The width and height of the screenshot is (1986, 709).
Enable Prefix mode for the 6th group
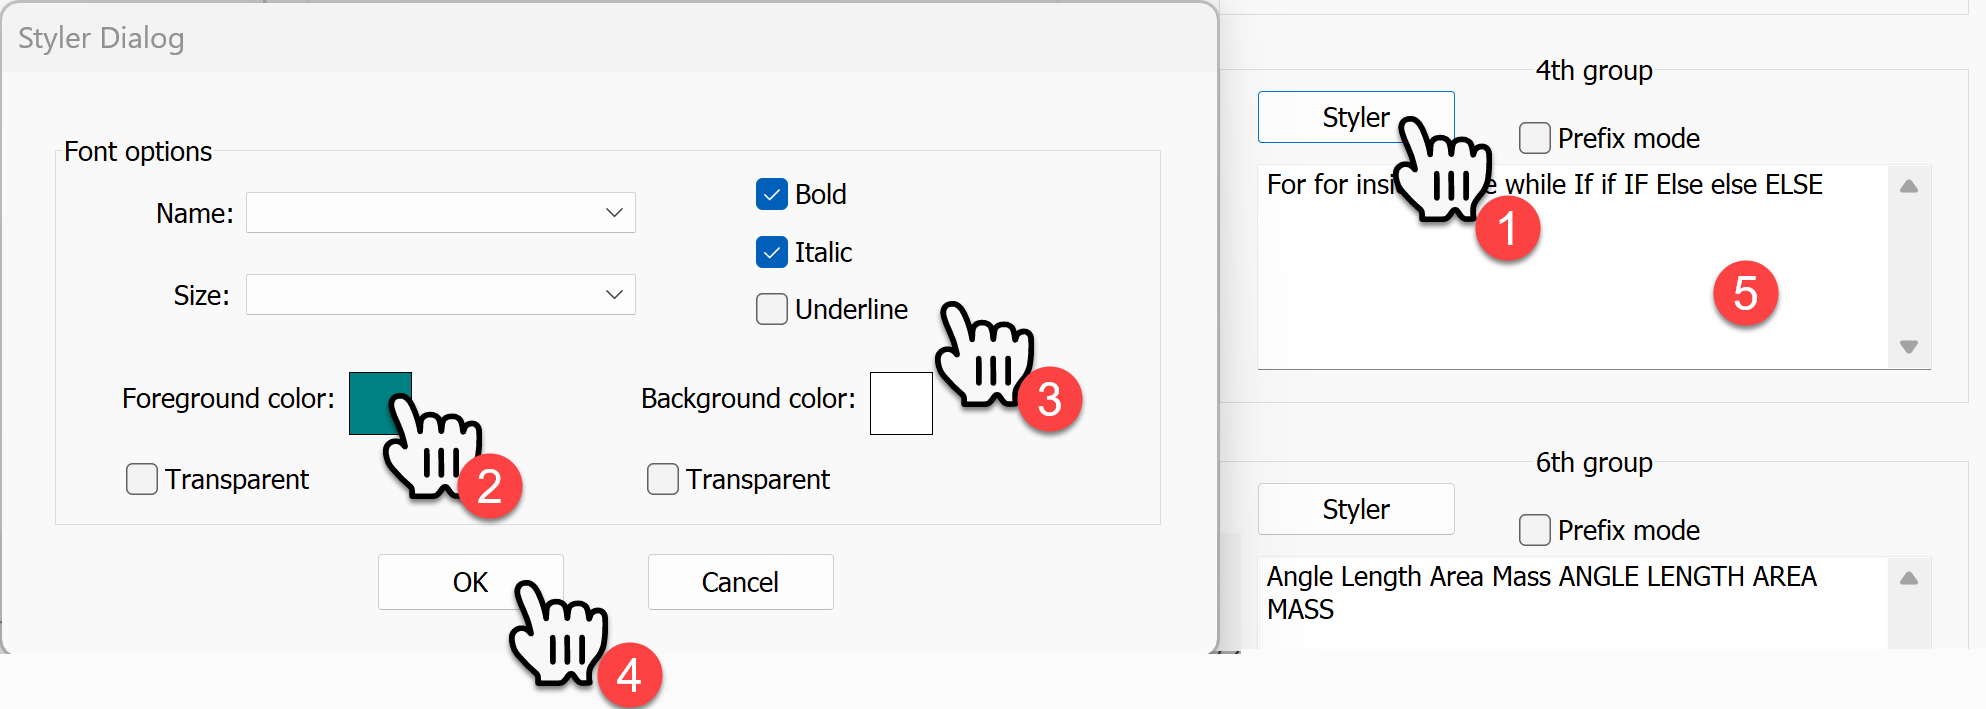pyautogui.click(x=1533, y=530)
